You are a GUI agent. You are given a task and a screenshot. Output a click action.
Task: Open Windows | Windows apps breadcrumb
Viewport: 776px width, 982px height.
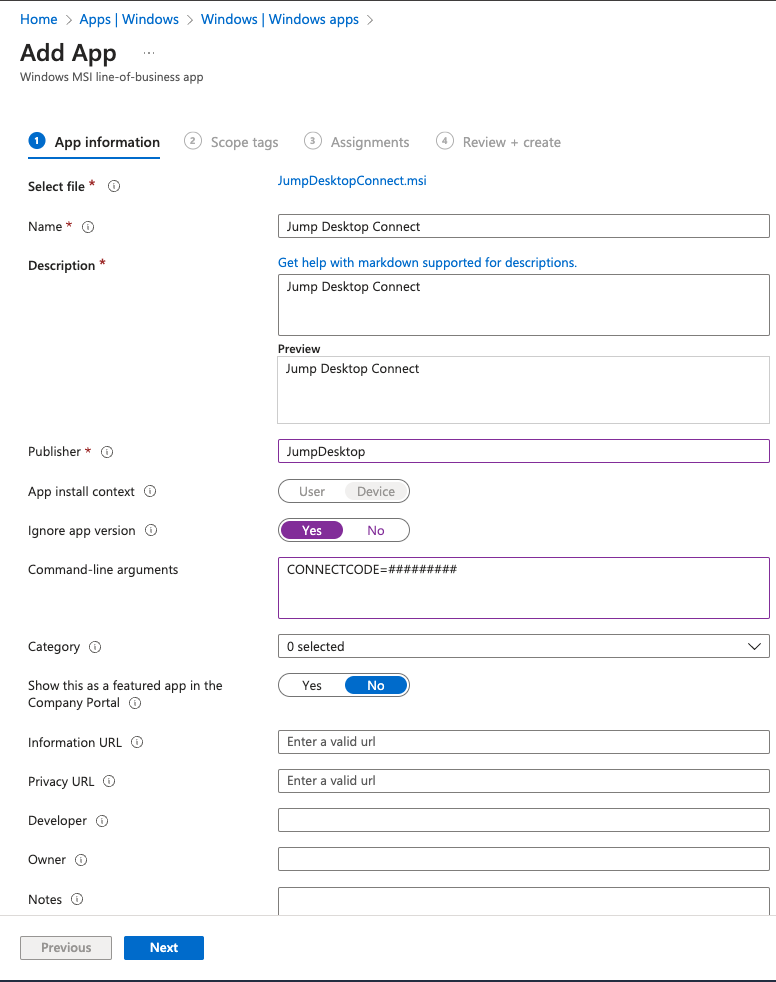[280, 19]
